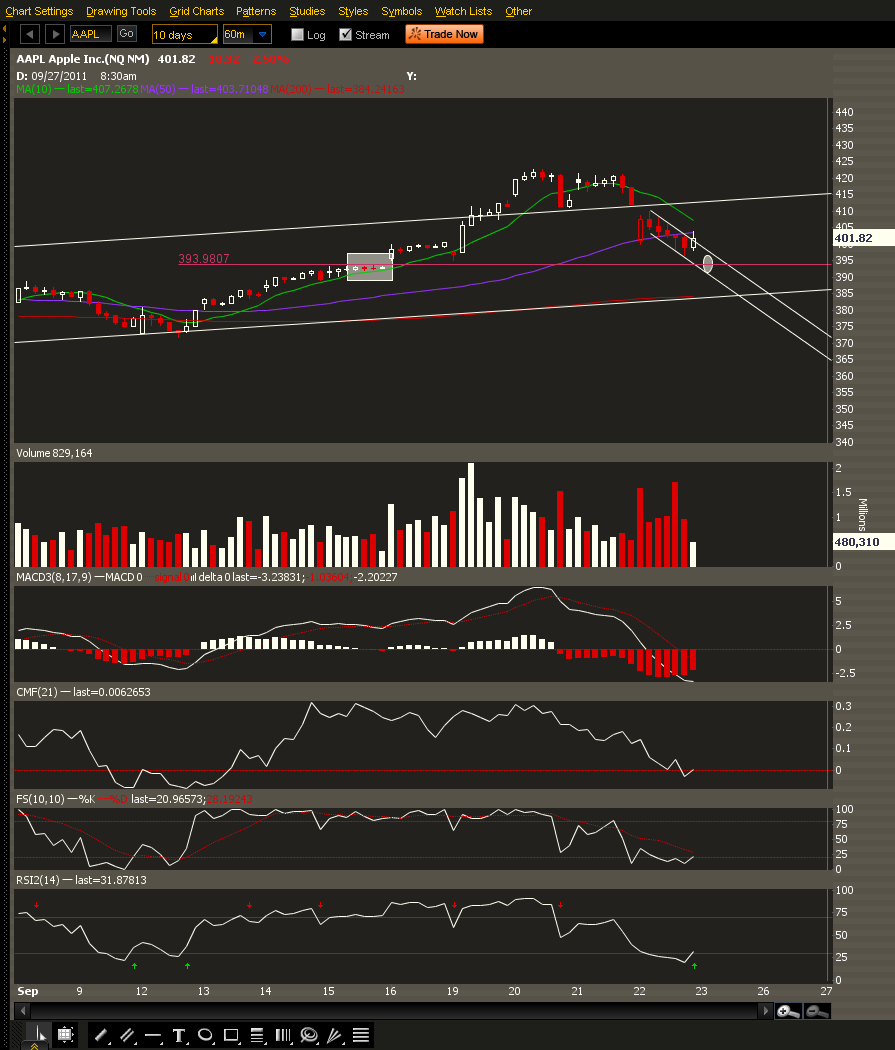Screen dimensions: 895x1050
Task: Open the Other menu
Action: click(519, 11)
